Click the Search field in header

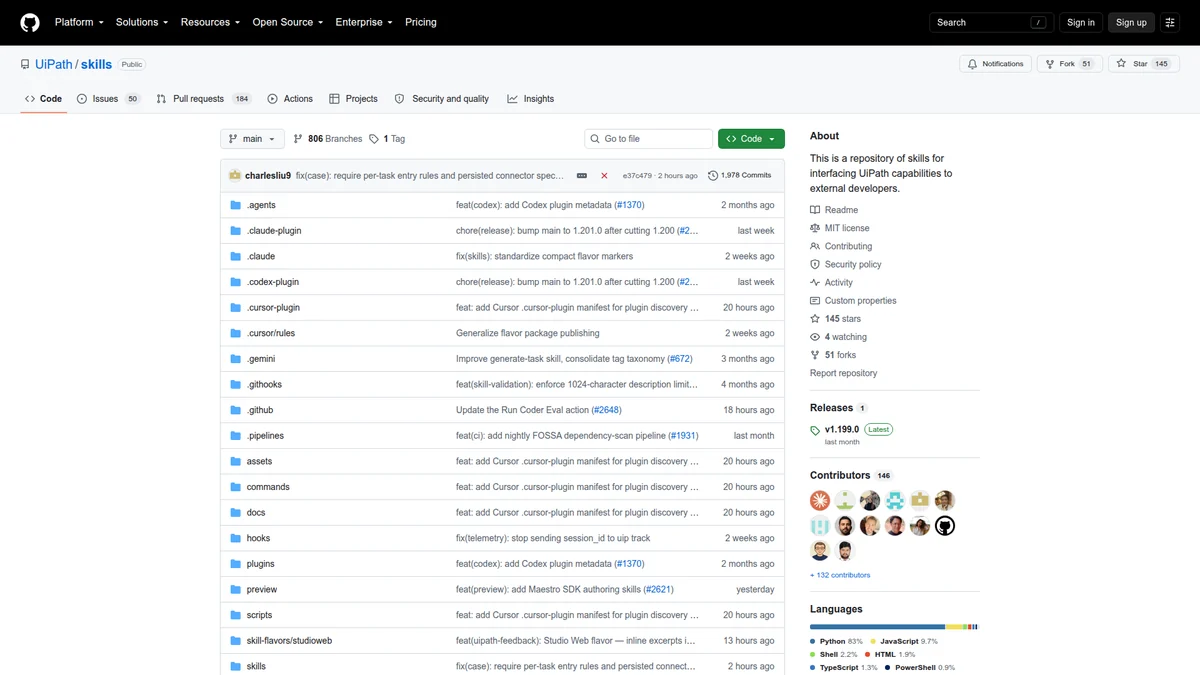[x=991, y=22]
